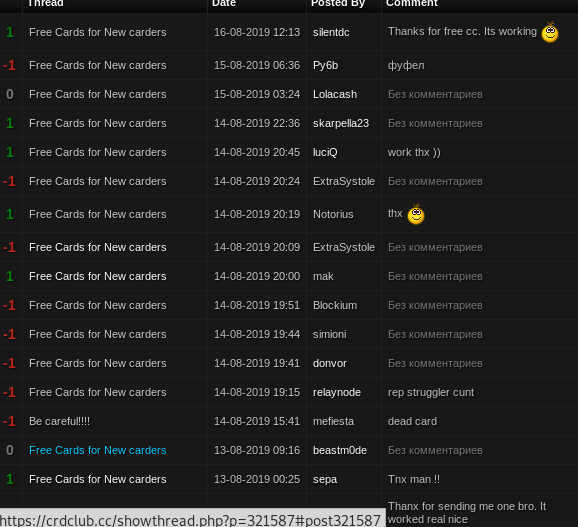Click on user Notorius
Viewport: 578px width, 527px height.
tap(333, 214)
